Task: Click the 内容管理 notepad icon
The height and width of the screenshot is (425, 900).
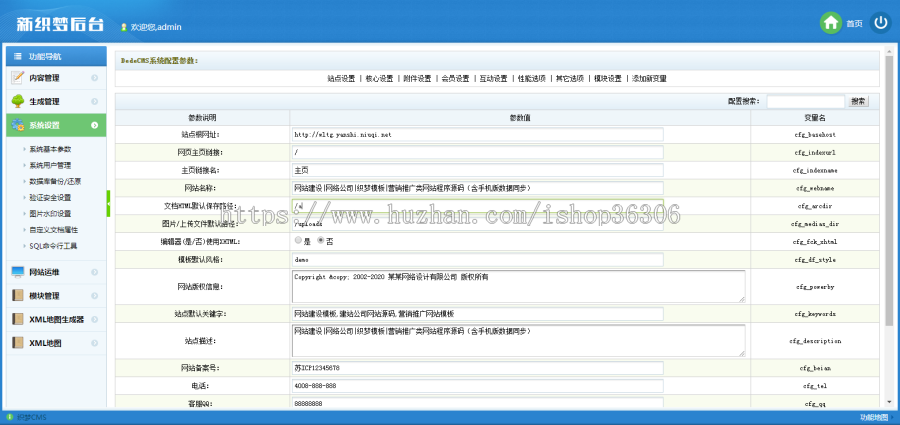Action: (x=18, y=78)
